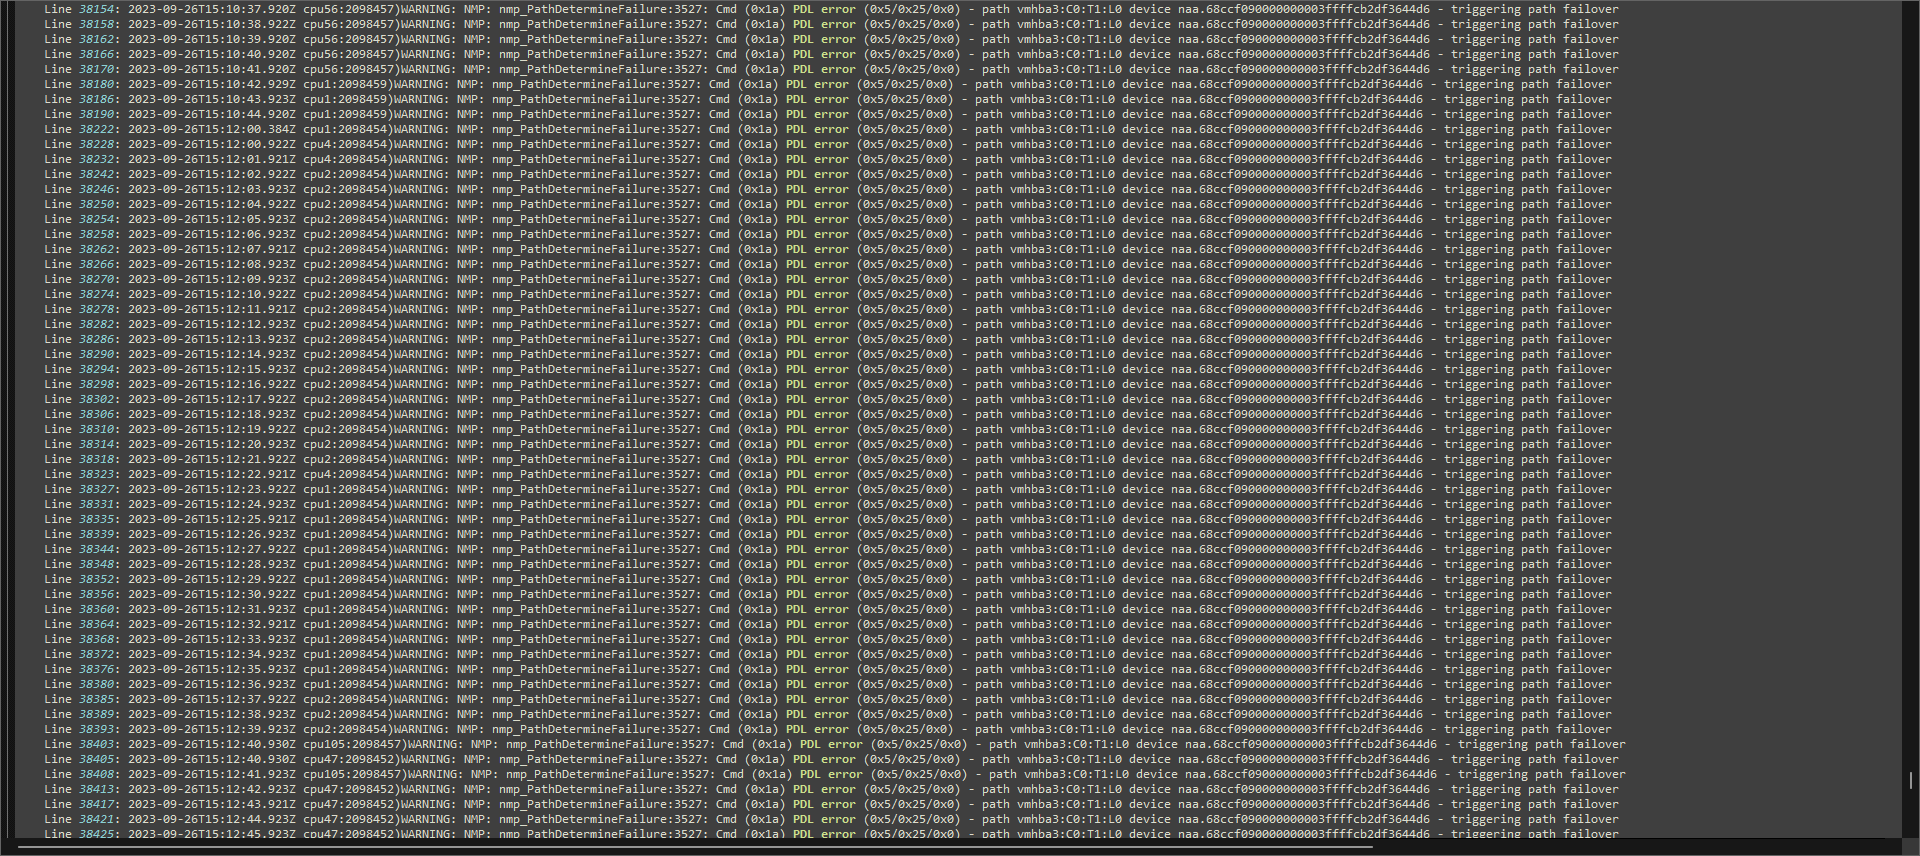Select cpu105 result Line 38408
Image resolution: width=1920 pixels, height=856 pixels.
click(835, 774)
